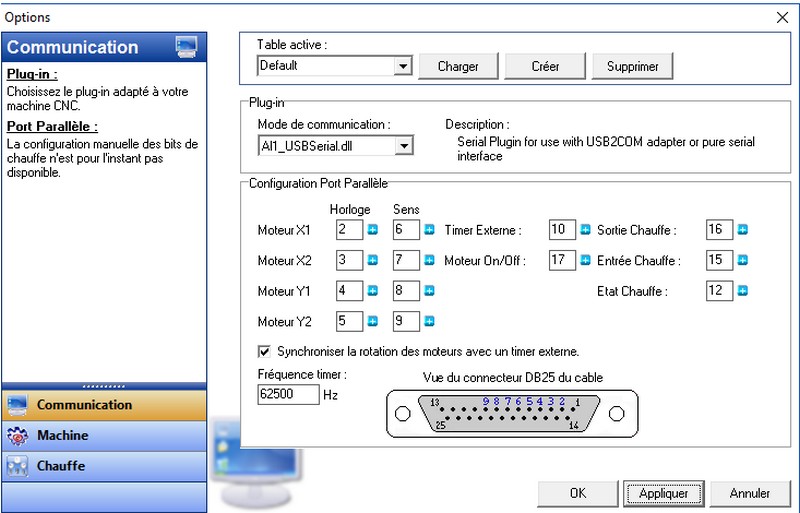This screenshot has width=800, height=513.
Task: Switch to the Machine section
Action: pos(104,436)
